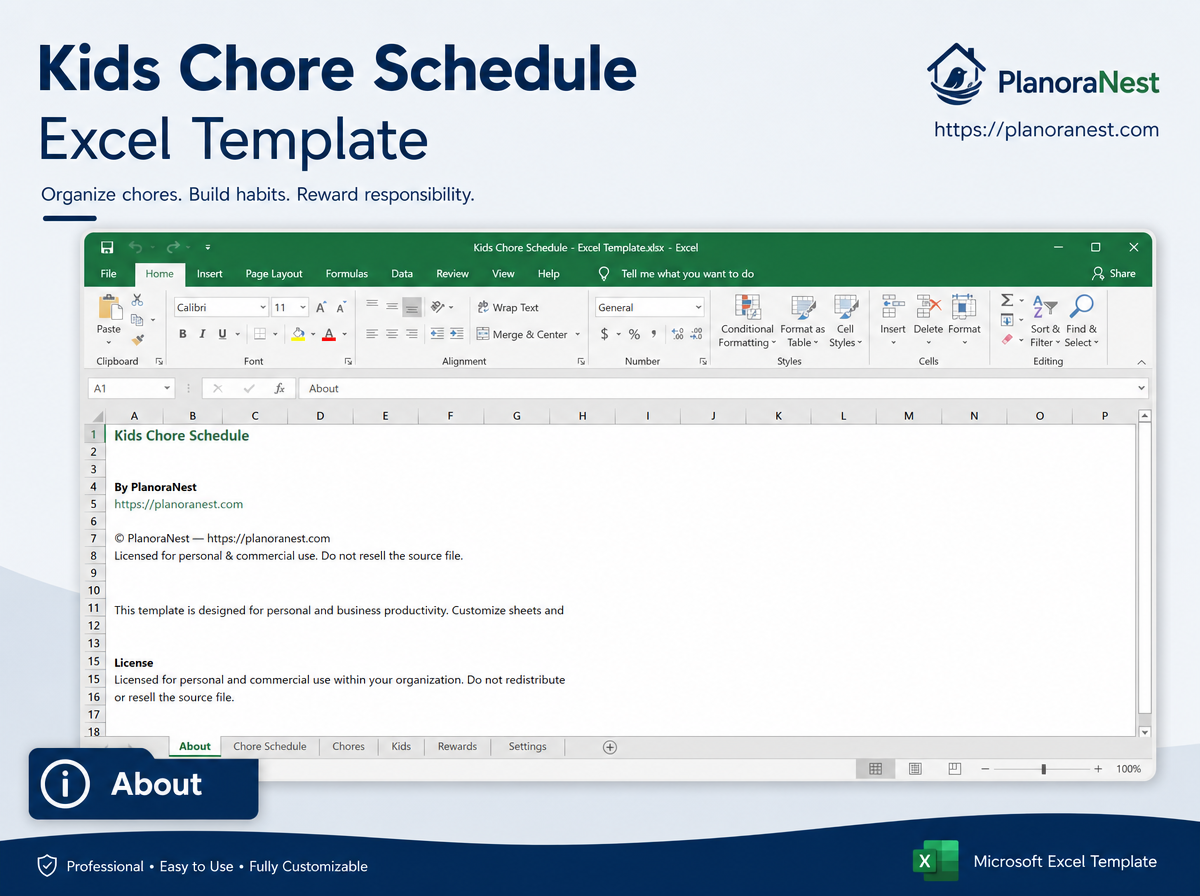Align text right in the Alignment group

point(412,334)
